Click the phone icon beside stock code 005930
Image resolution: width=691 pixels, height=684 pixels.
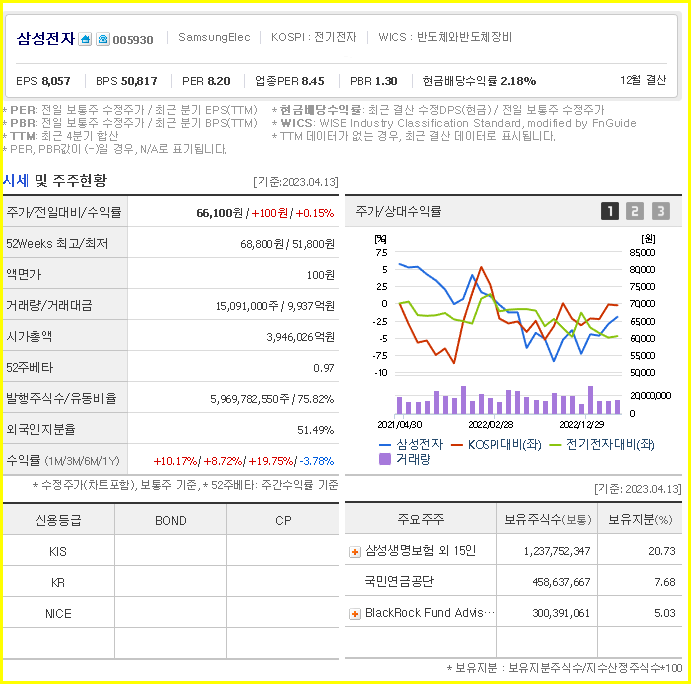pos(103,39)
